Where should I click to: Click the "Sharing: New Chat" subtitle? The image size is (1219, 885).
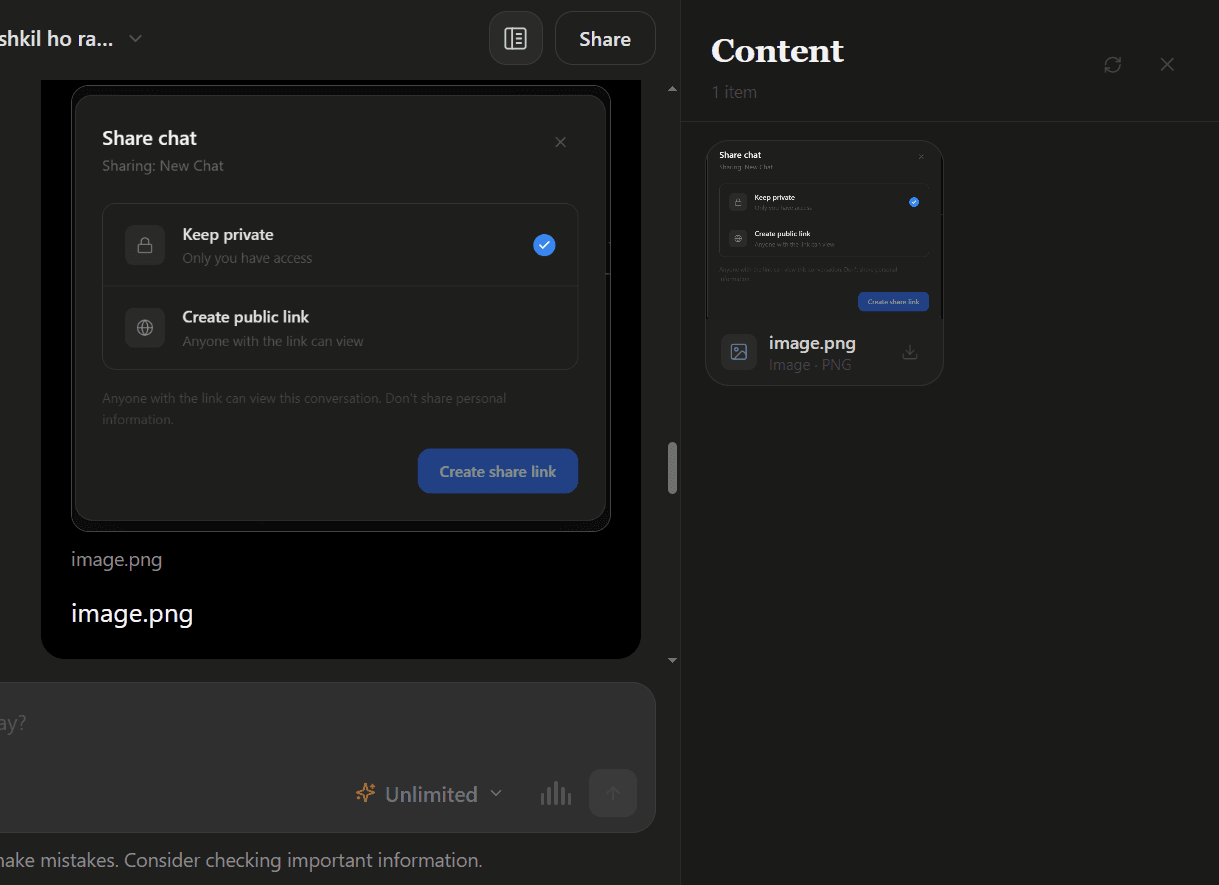pos(163,166)
